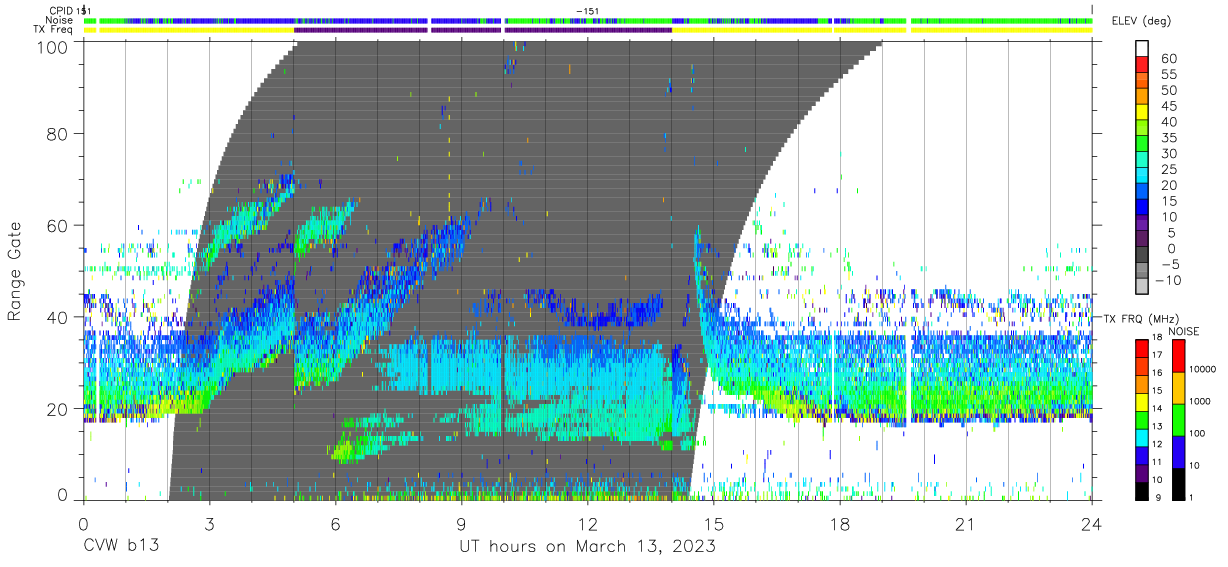The image size is (1228, 567).
Task: Click the 'Noise' row label at top
Action: click(60, 20)
